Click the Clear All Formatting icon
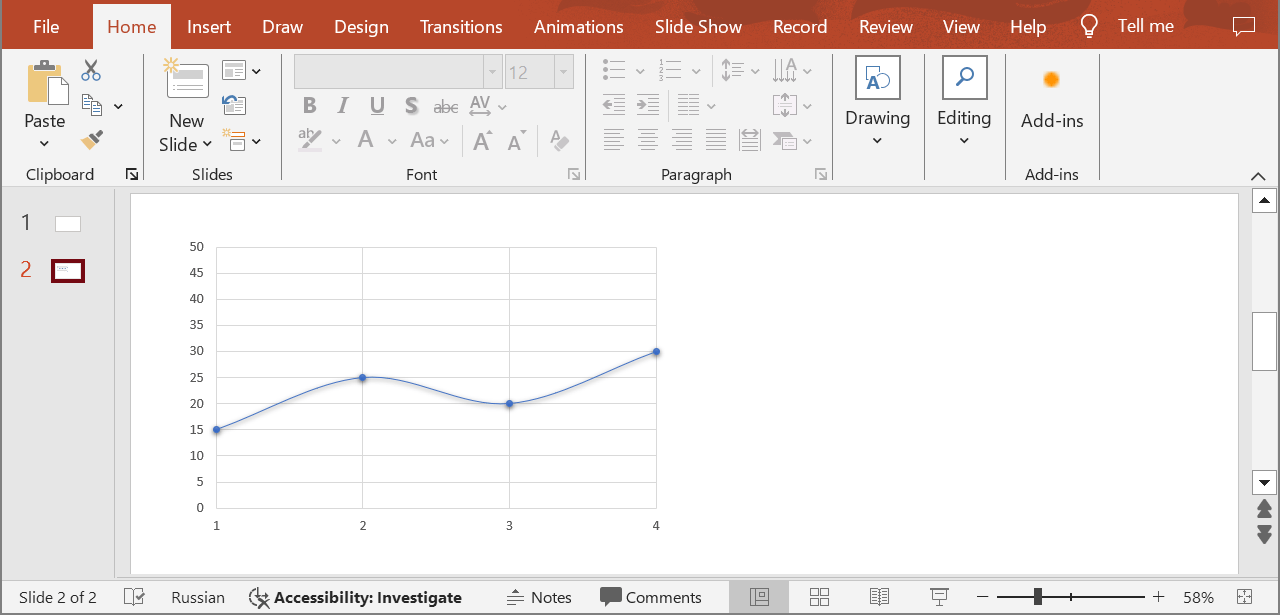The height and width of the screenshot is (615, 1280). click(559, 141)
